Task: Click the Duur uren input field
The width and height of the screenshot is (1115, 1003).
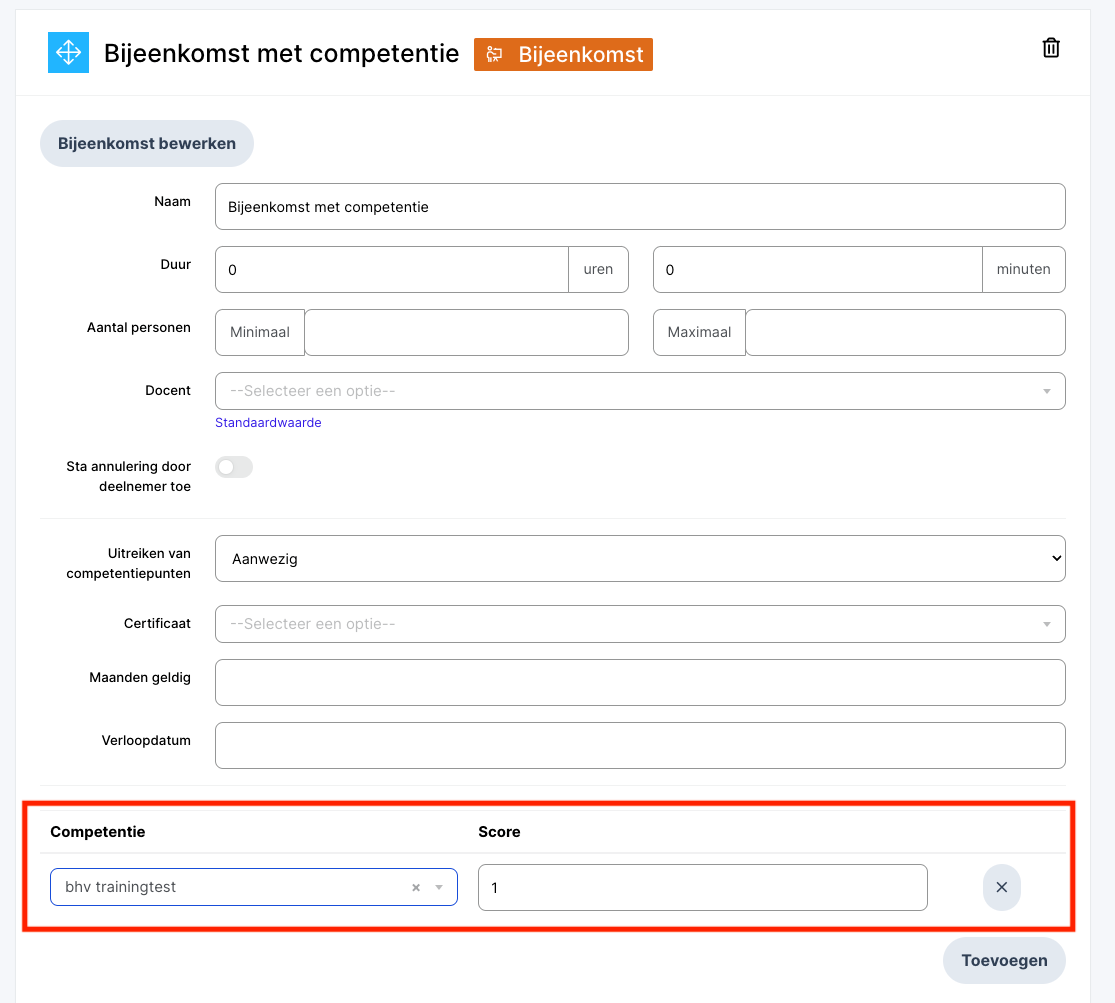Action: 392,270
